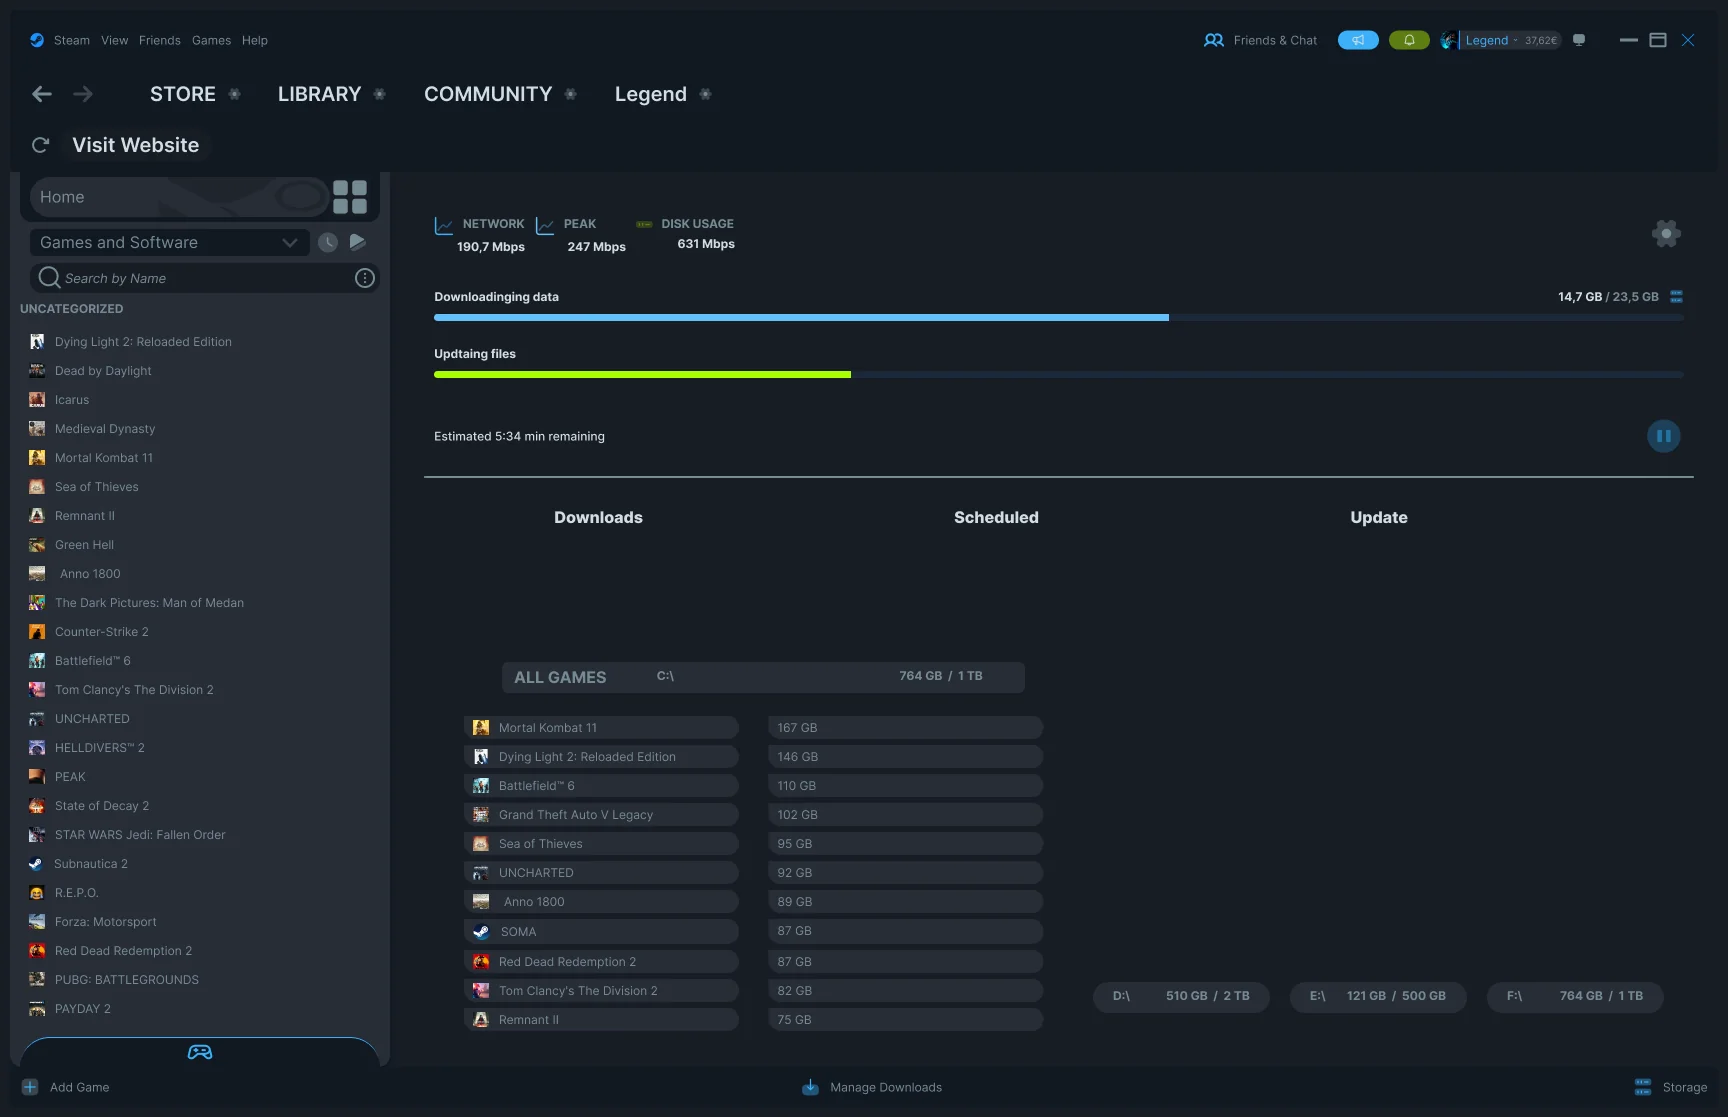Select Forza: Motorsport in library list
The image size is (1728, 1117).
coord(106,922)
